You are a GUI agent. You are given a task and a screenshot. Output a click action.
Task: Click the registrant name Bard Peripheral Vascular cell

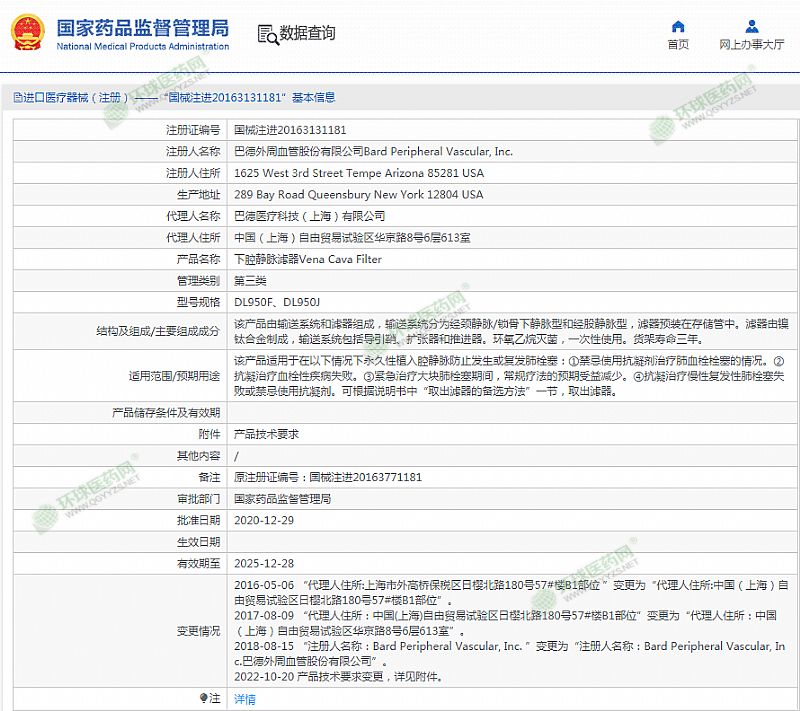click(373, 152)
